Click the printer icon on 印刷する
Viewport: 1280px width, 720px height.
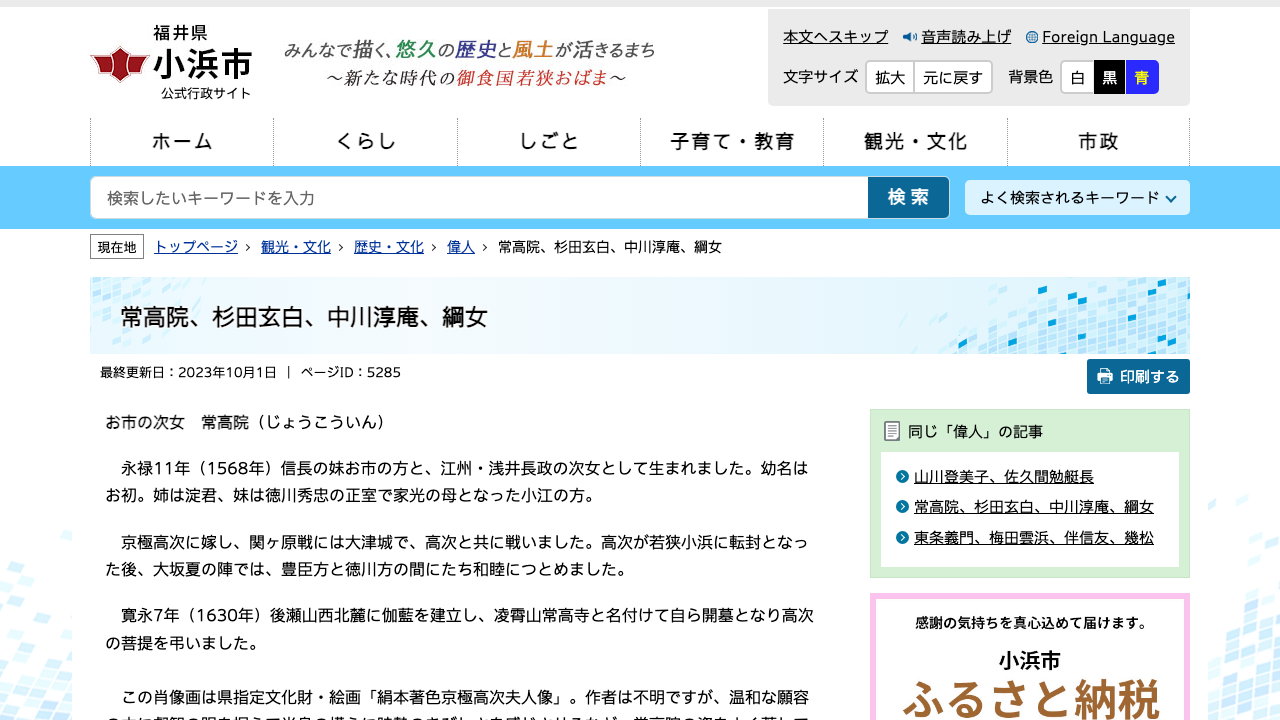click(1105, 377)
